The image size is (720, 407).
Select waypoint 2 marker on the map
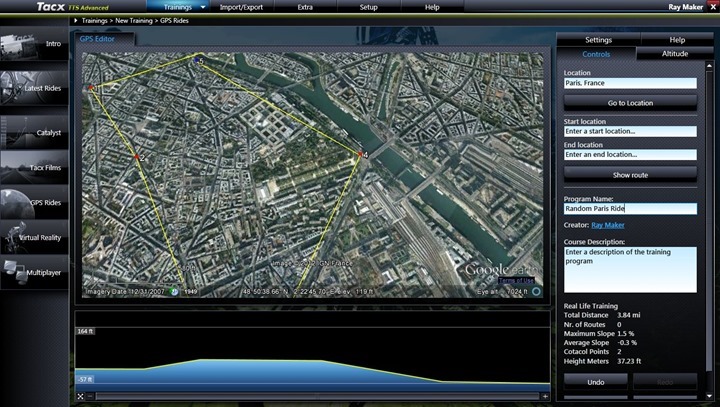coord(137,157)
